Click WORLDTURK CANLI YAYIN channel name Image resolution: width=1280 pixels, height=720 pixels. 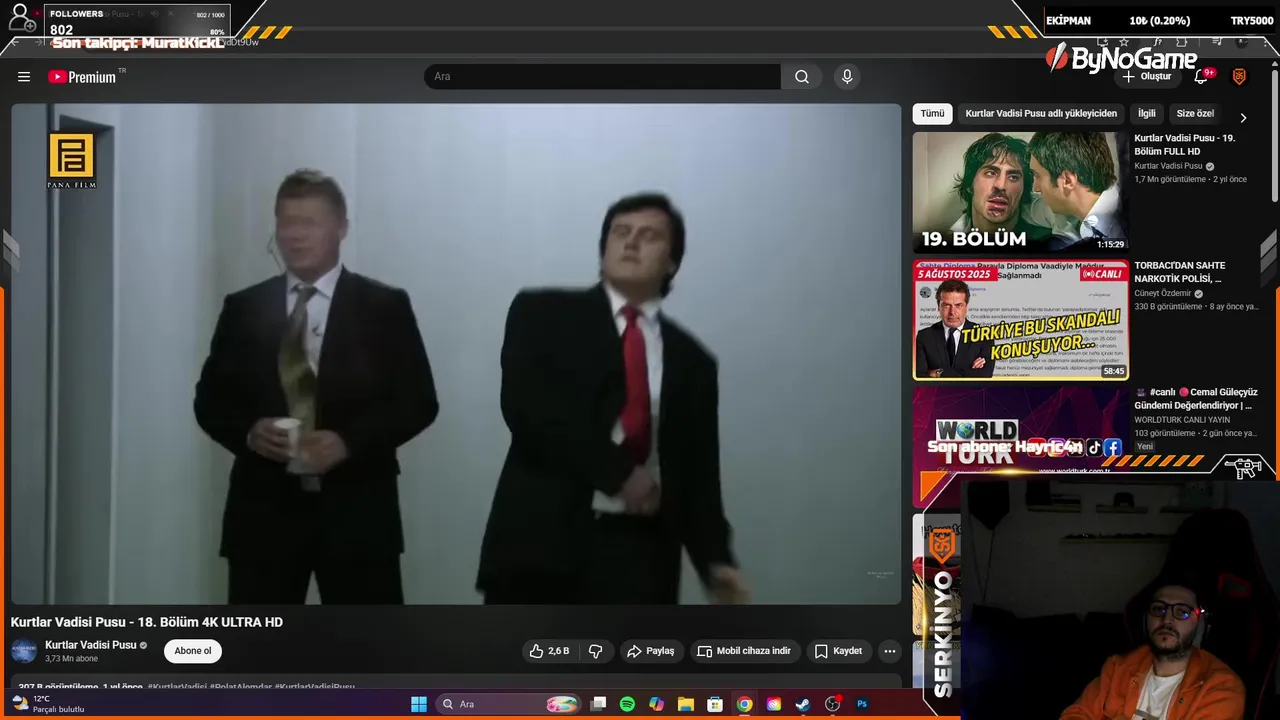coord(1182,421)
